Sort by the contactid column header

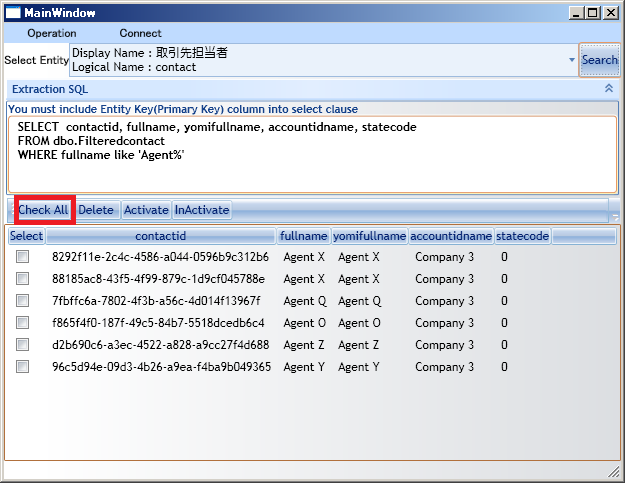point(161,236)
